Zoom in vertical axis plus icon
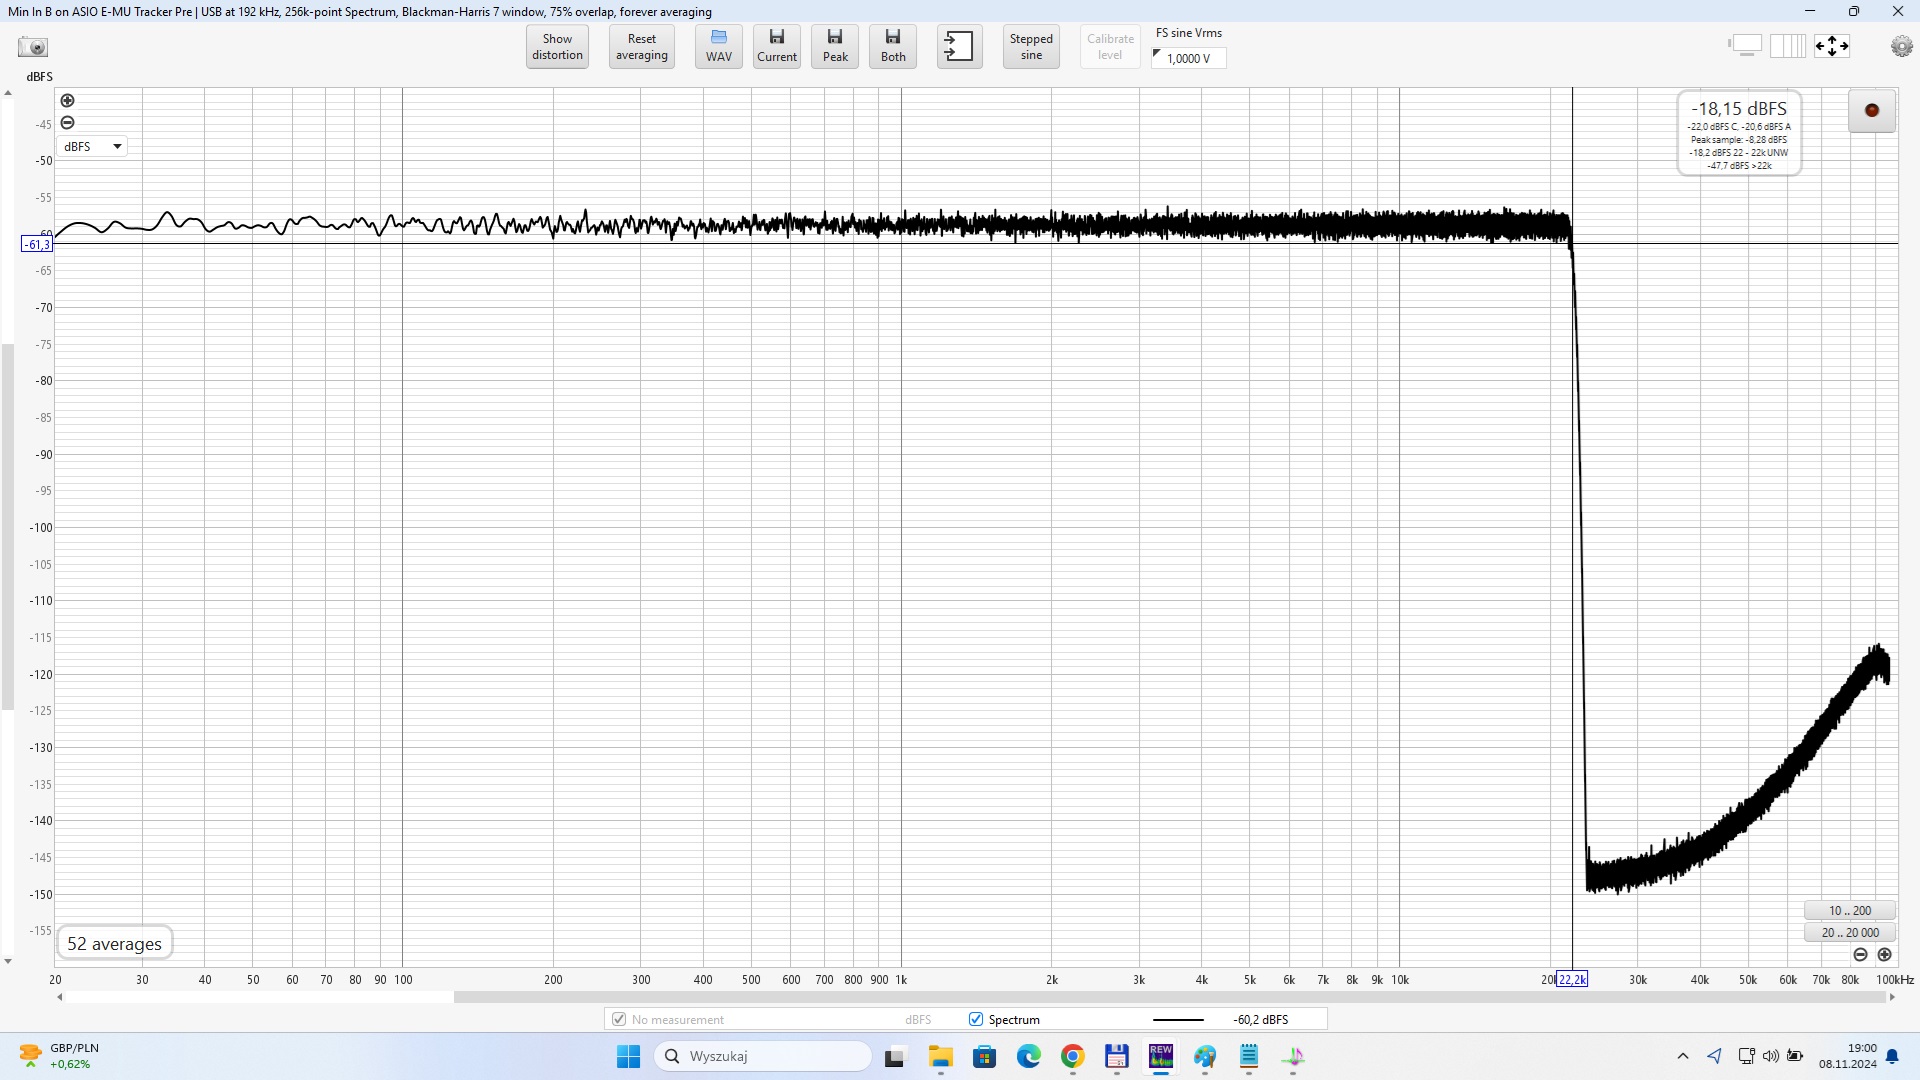Screen dimensions: 1920x1080 (x=67, y=100)
